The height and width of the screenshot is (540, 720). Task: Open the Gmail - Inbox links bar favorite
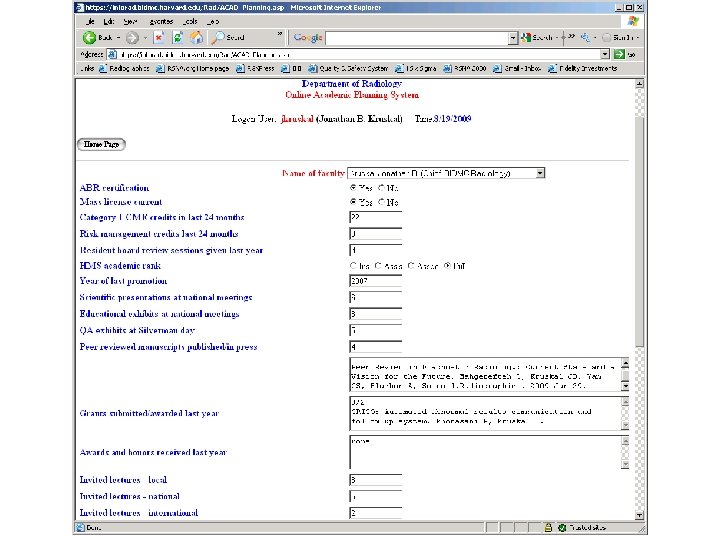click(x=517, y=68)
